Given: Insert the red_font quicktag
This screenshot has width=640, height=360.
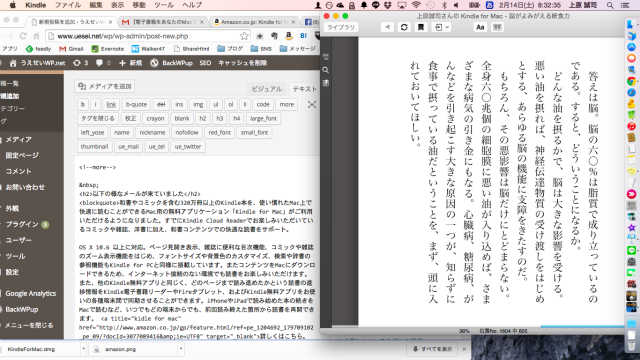Looking at the screenshot, I should 220,132.
